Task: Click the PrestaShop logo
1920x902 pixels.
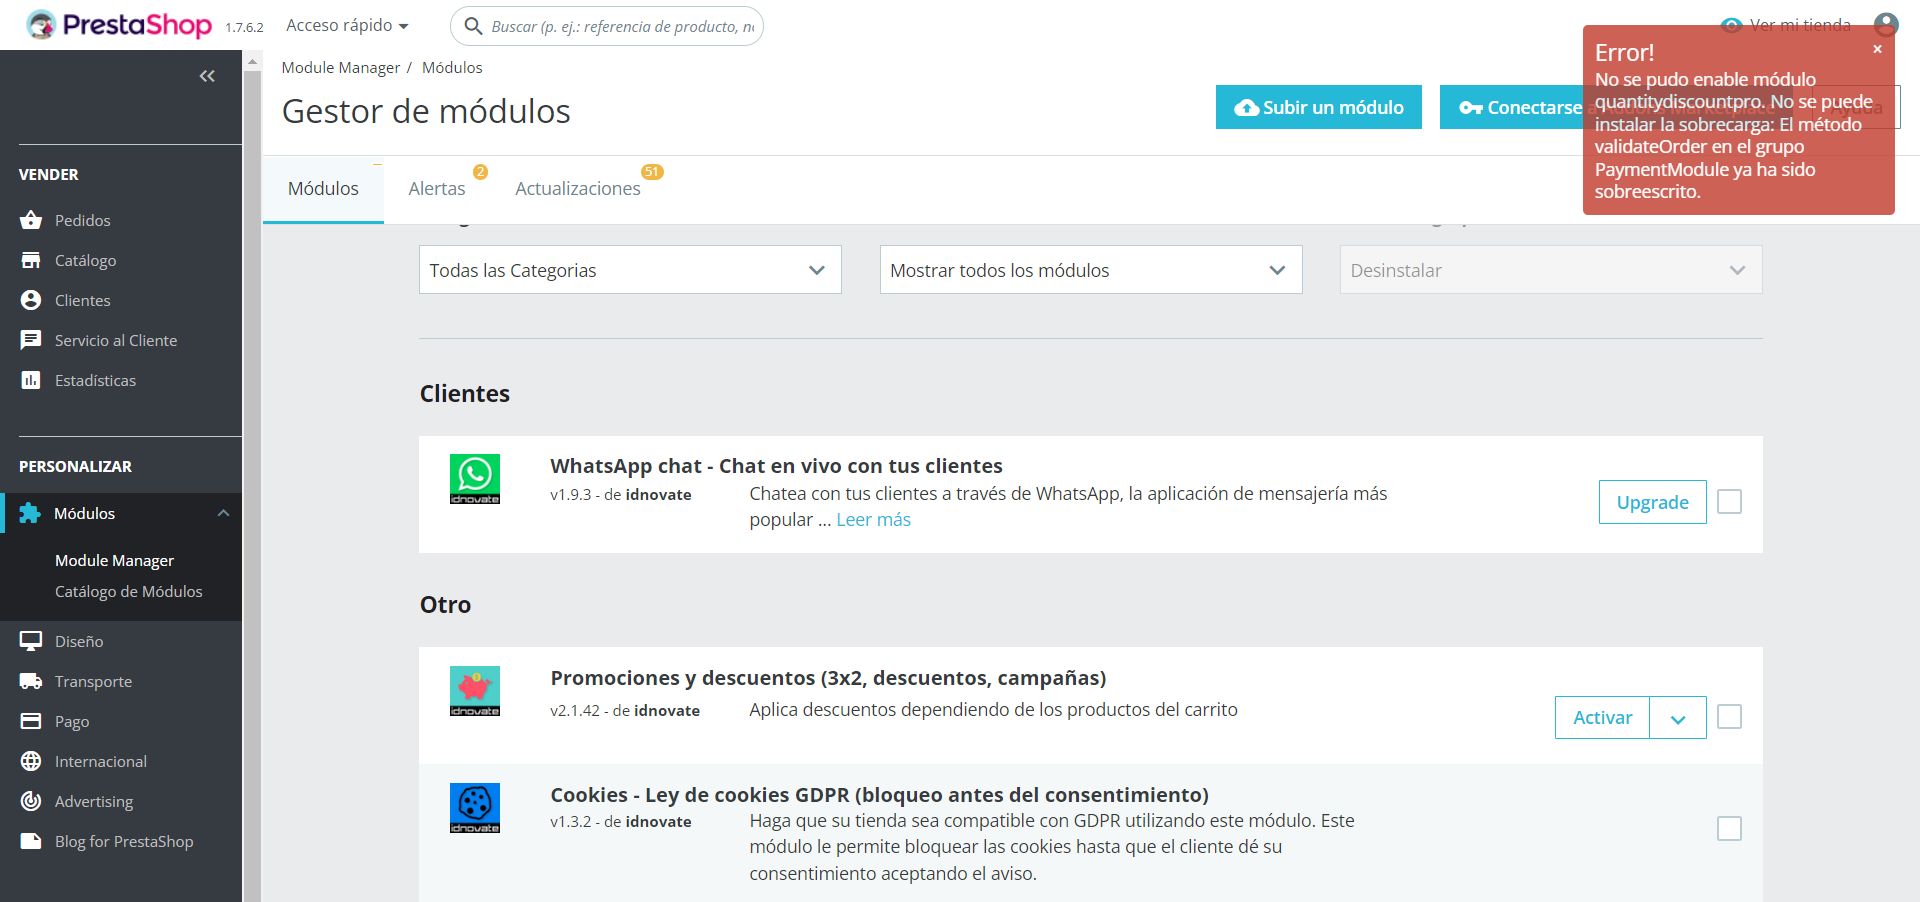Action: 119,25
